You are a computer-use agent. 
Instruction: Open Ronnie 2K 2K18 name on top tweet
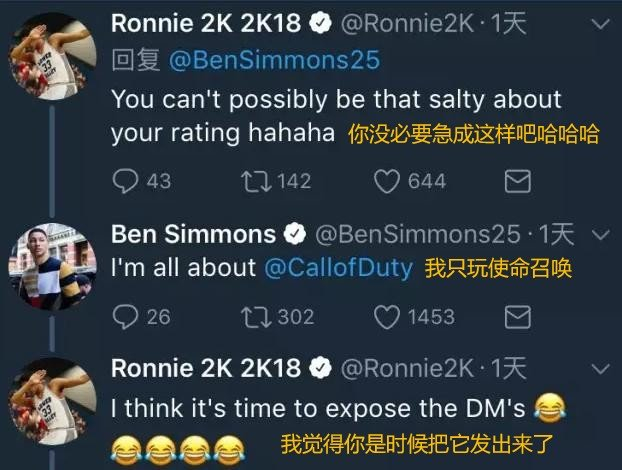pos(206,23)
